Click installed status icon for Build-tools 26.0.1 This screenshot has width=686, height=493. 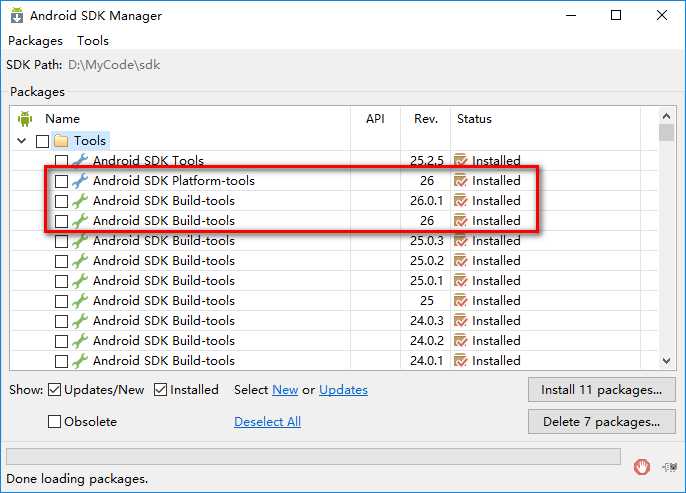pyautogui.click(x=461, y=201)
